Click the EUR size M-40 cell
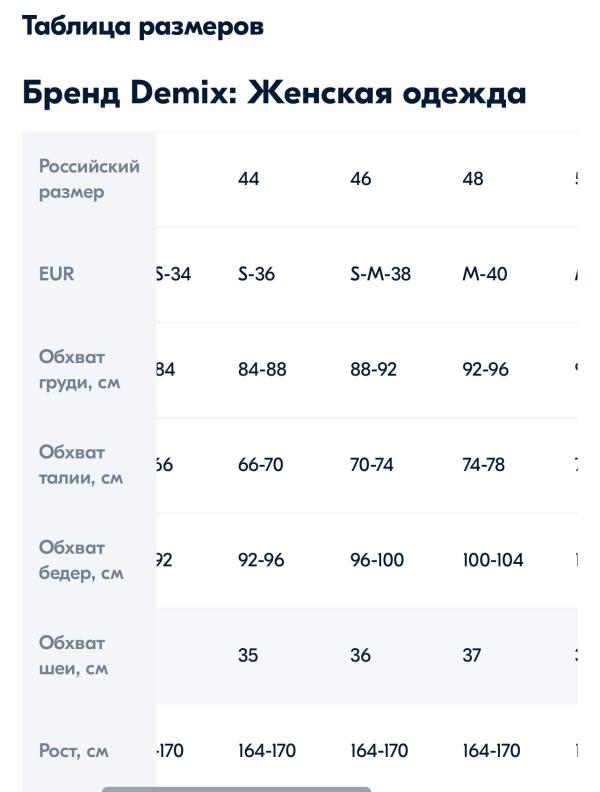 [x=485, y=274]
